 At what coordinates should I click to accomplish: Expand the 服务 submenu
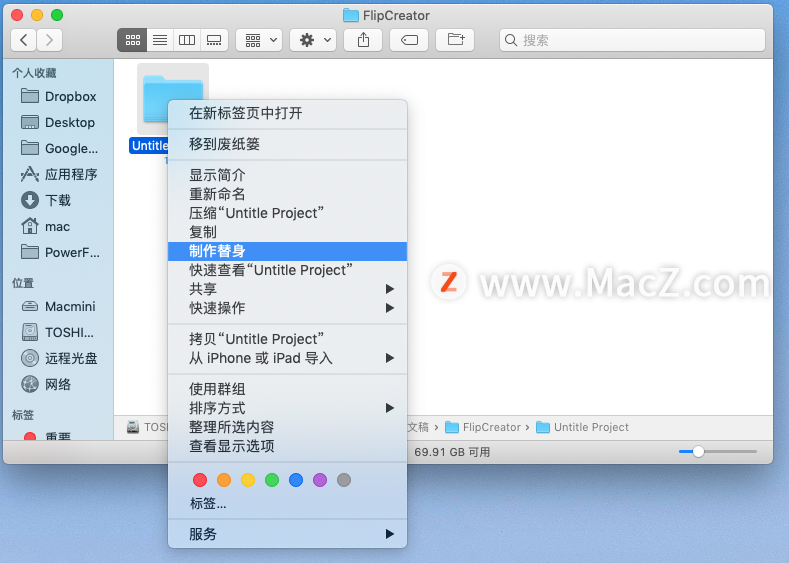point(287,534)
